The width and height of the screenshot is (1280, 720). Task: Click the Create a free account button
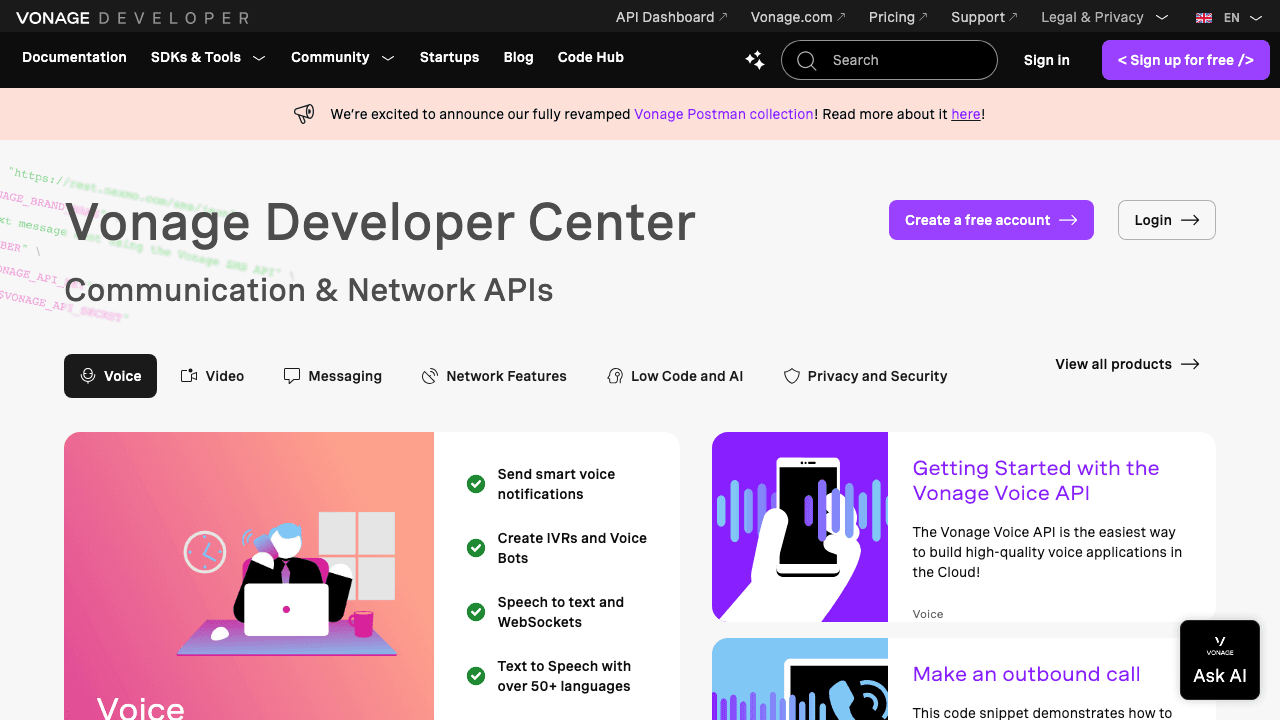click(x=991, y=220)
